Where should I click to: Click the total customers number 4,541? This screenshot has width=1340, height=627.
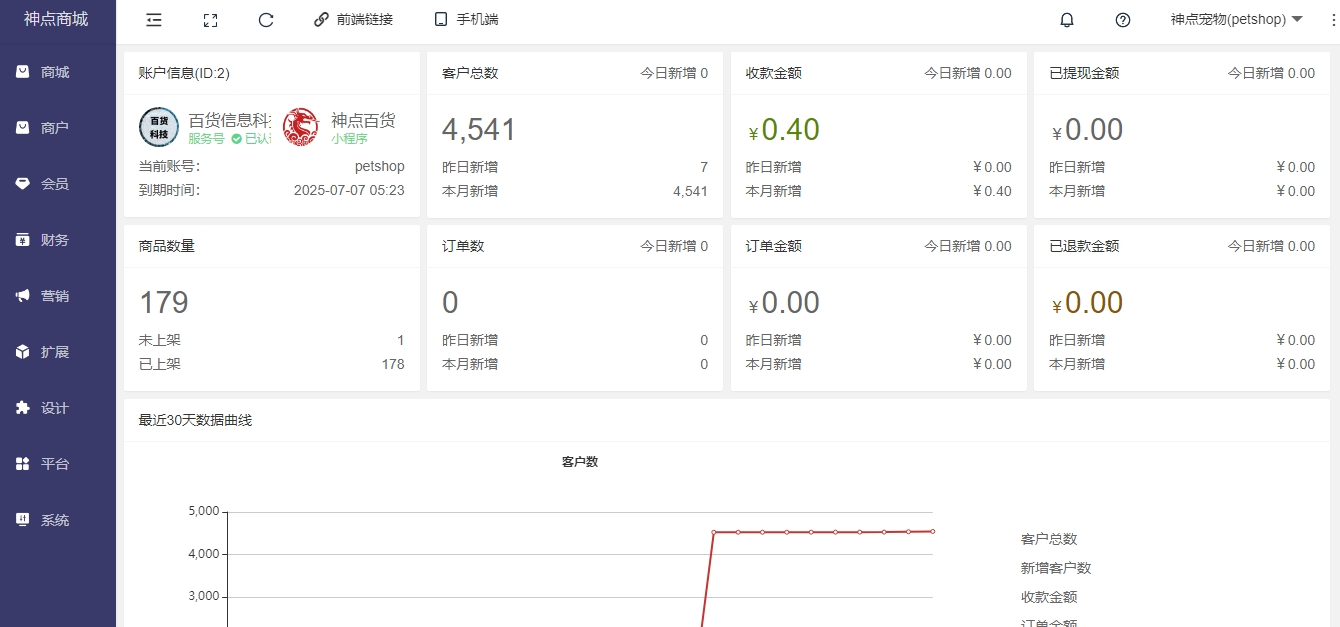479,130
